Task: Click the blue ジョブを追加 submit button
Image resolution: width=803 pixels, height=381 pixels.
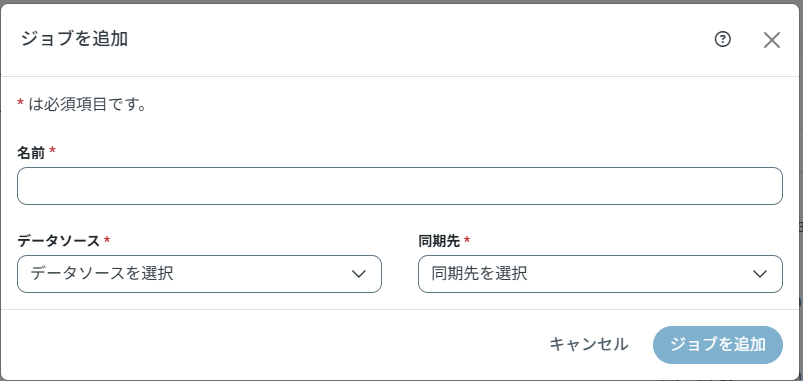Action: (718, 345)
